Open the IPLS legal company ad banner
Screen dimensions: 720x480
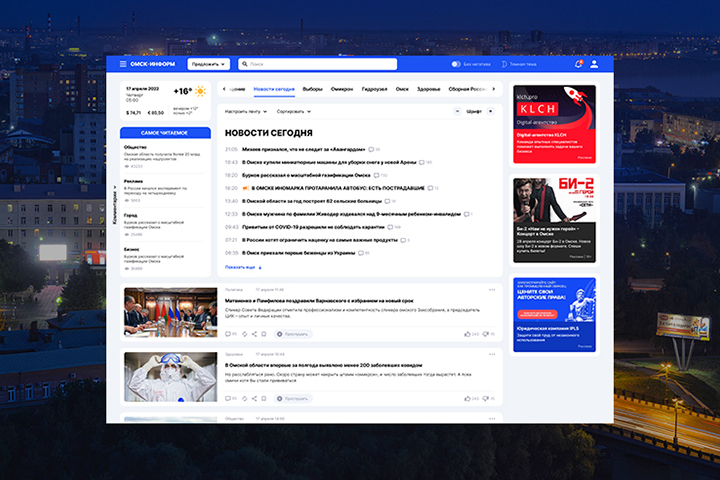tap(554, 315)
